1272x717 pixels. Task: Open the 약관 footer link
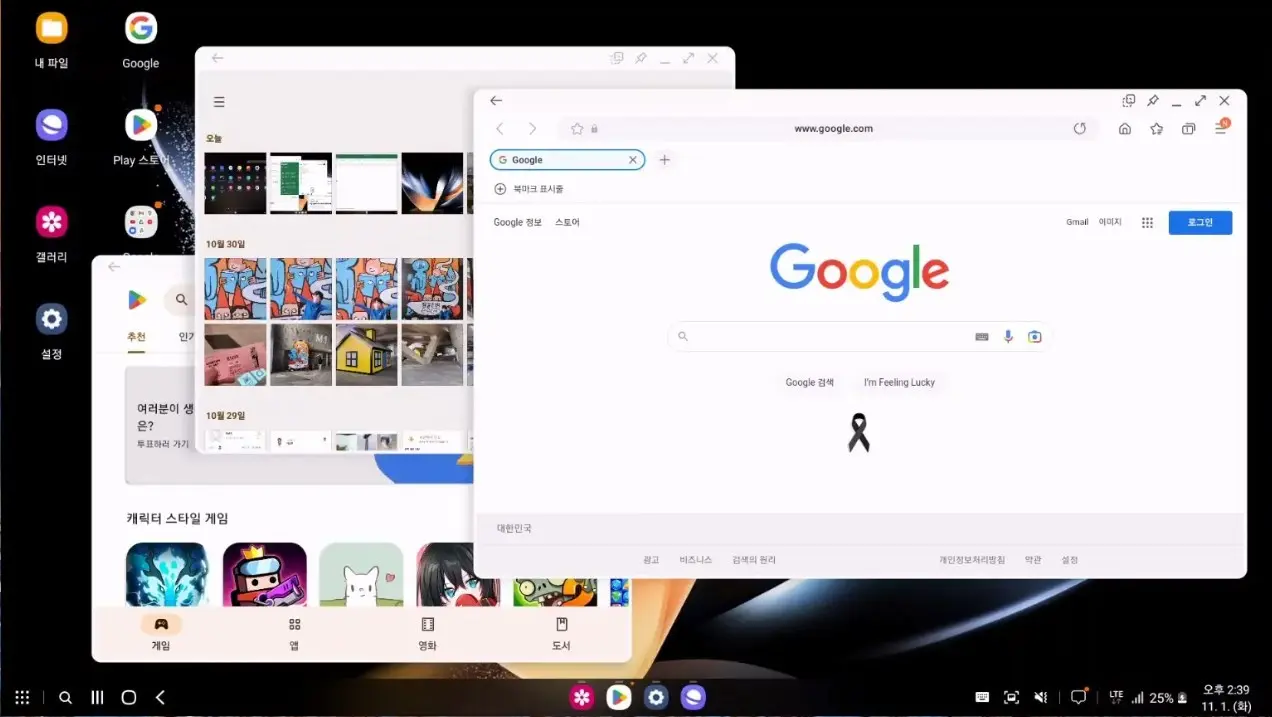pos(1033,560)
